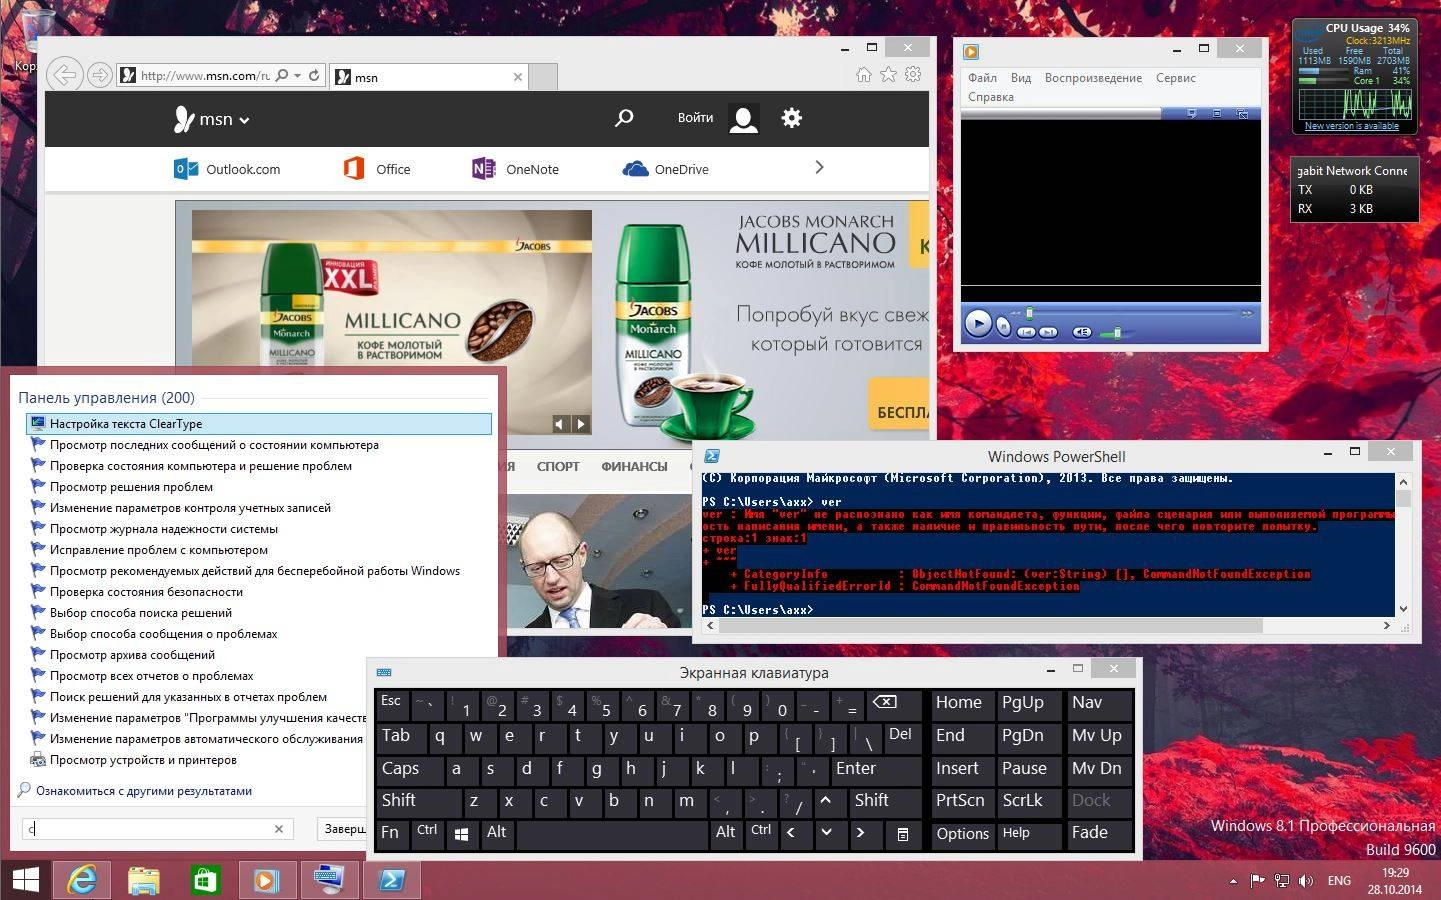
Task: Refresh the page in Internet Explorer
Action: 314,75
